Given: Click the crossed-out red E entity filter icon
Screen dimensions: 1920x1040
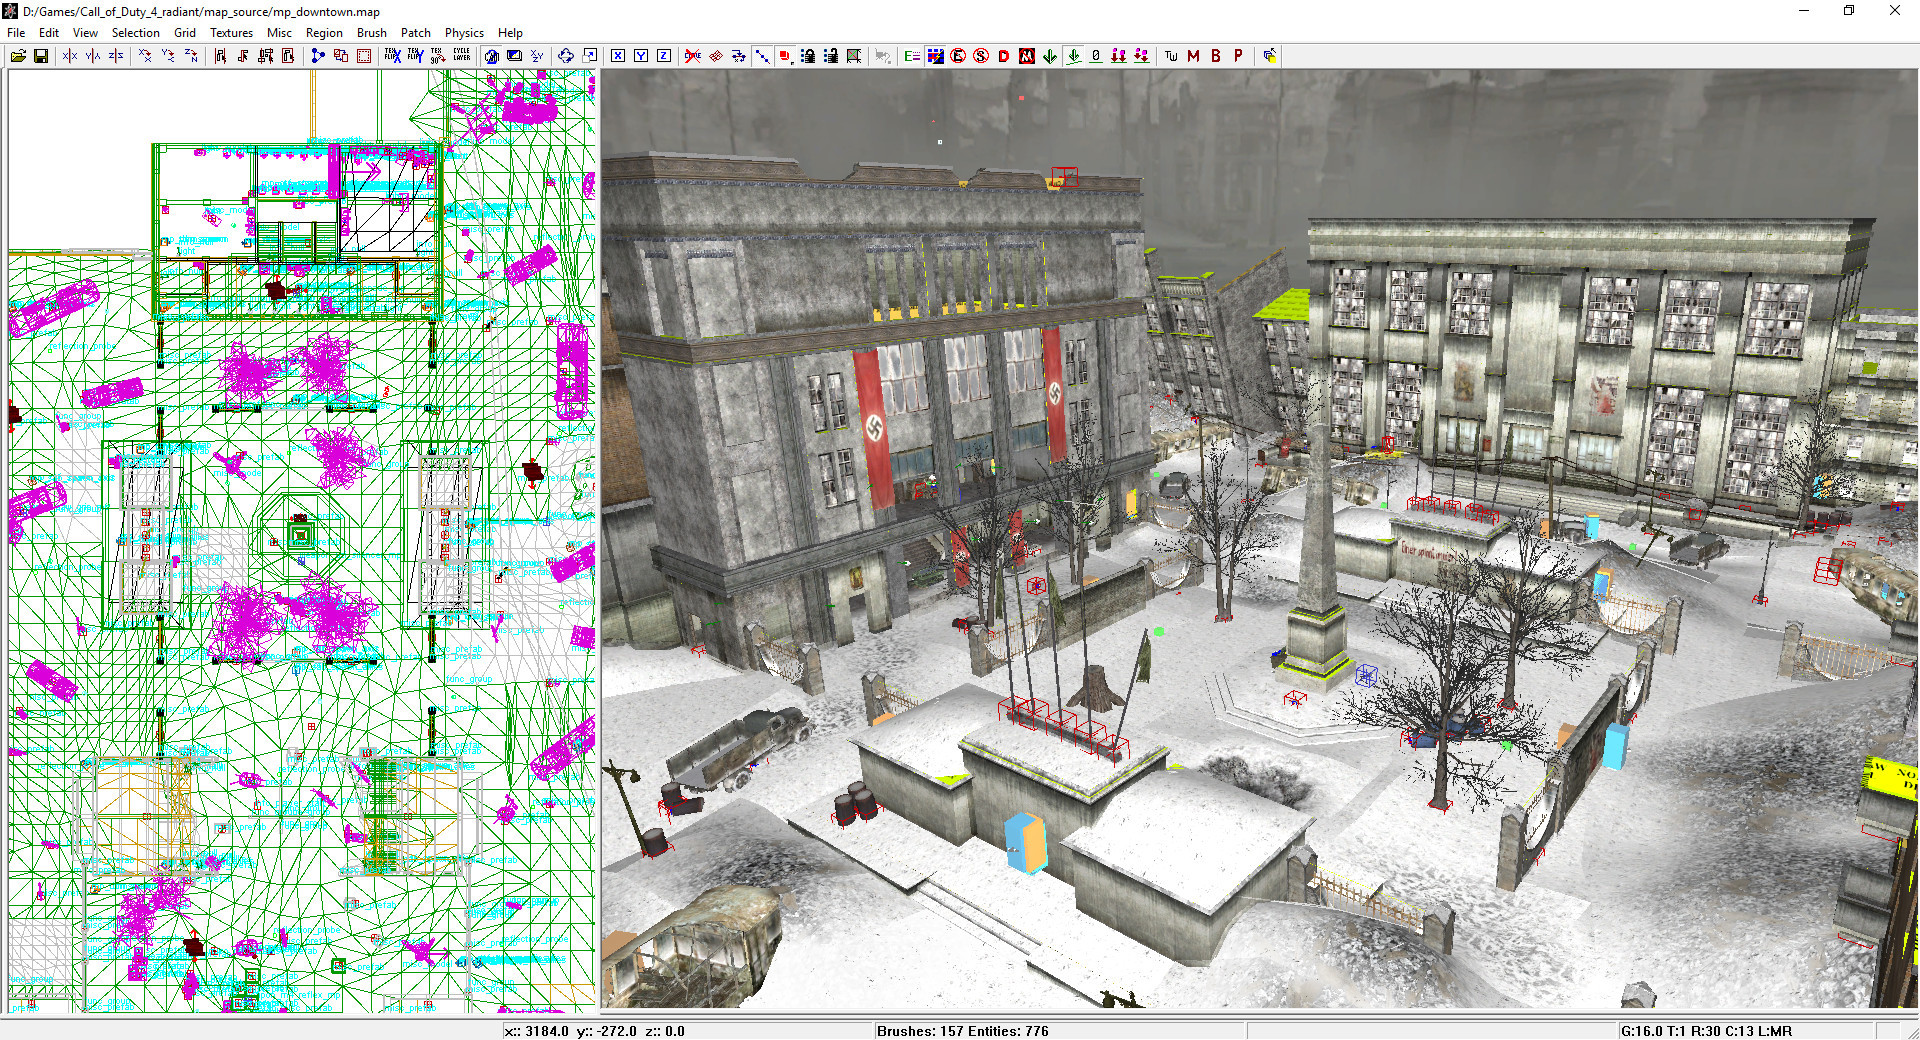Looking at the screenshot, I should click(x=958, y=56).
